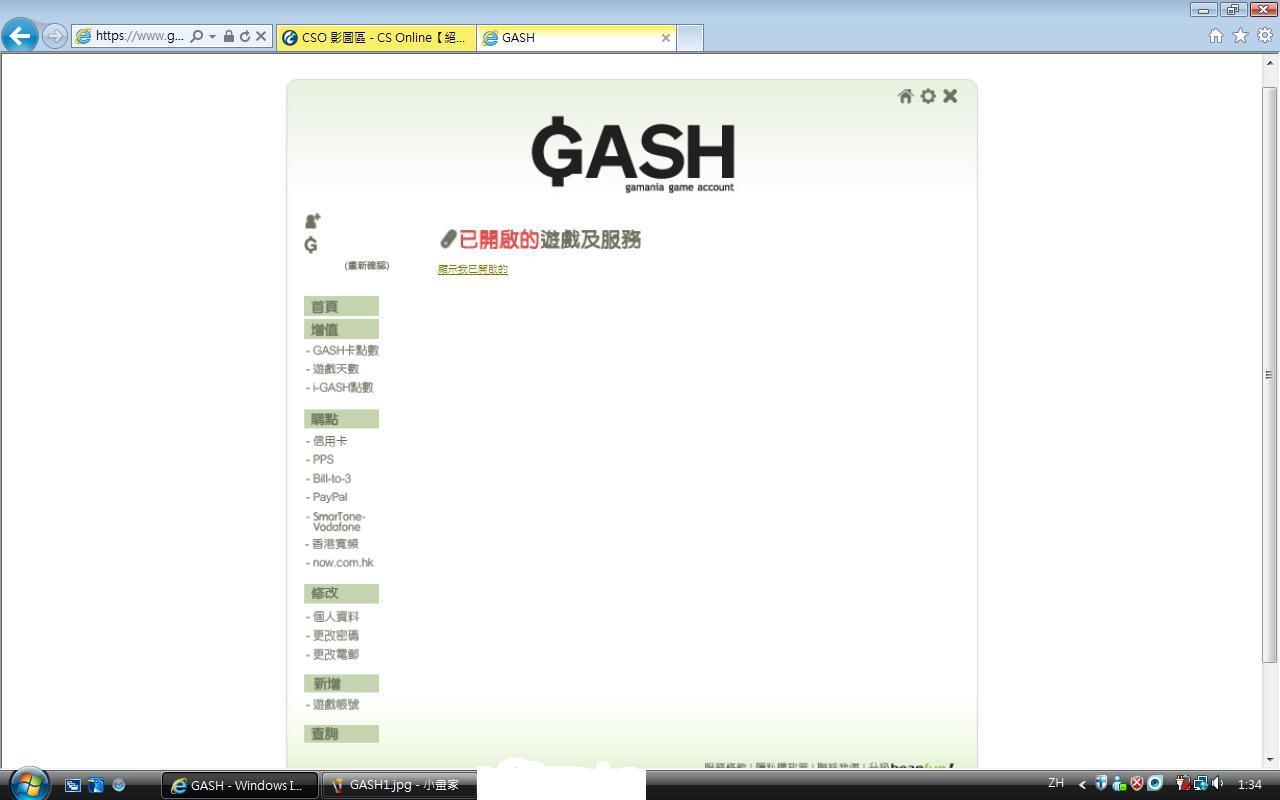Open the 首頁 sidebar menu
The height and width of the screenshot is (800, 1280).
point(341,306)
